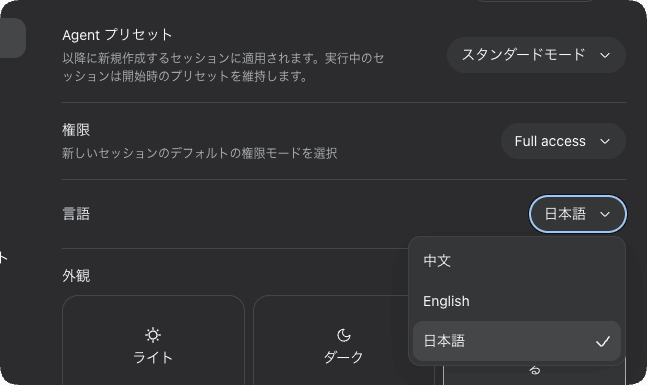
Task: Click the Agent プリセット heading
Action: point(117,35)
